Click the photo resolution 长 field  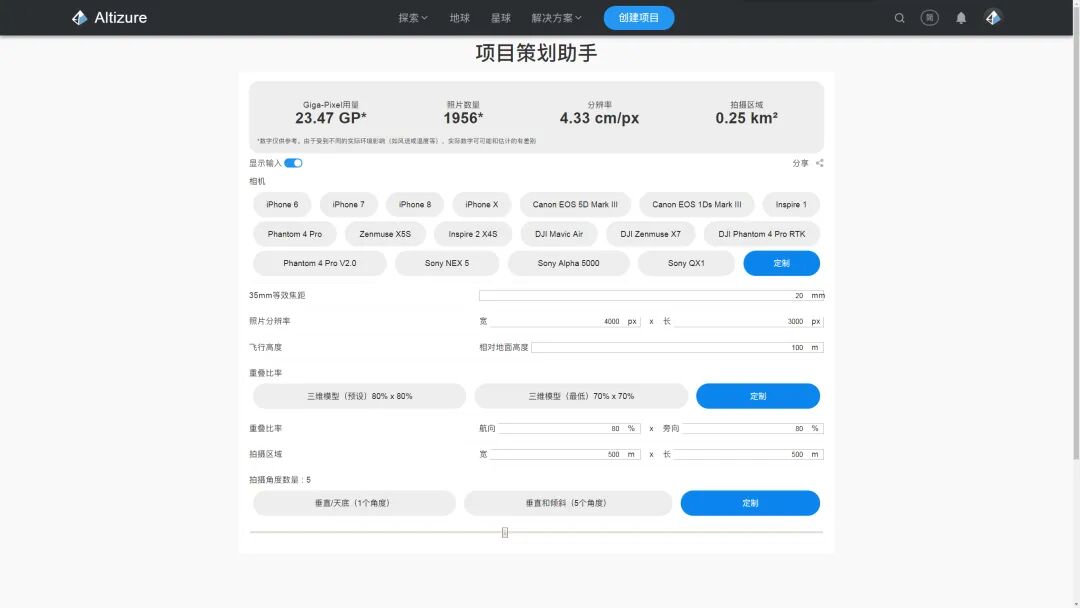pos(748,322)
